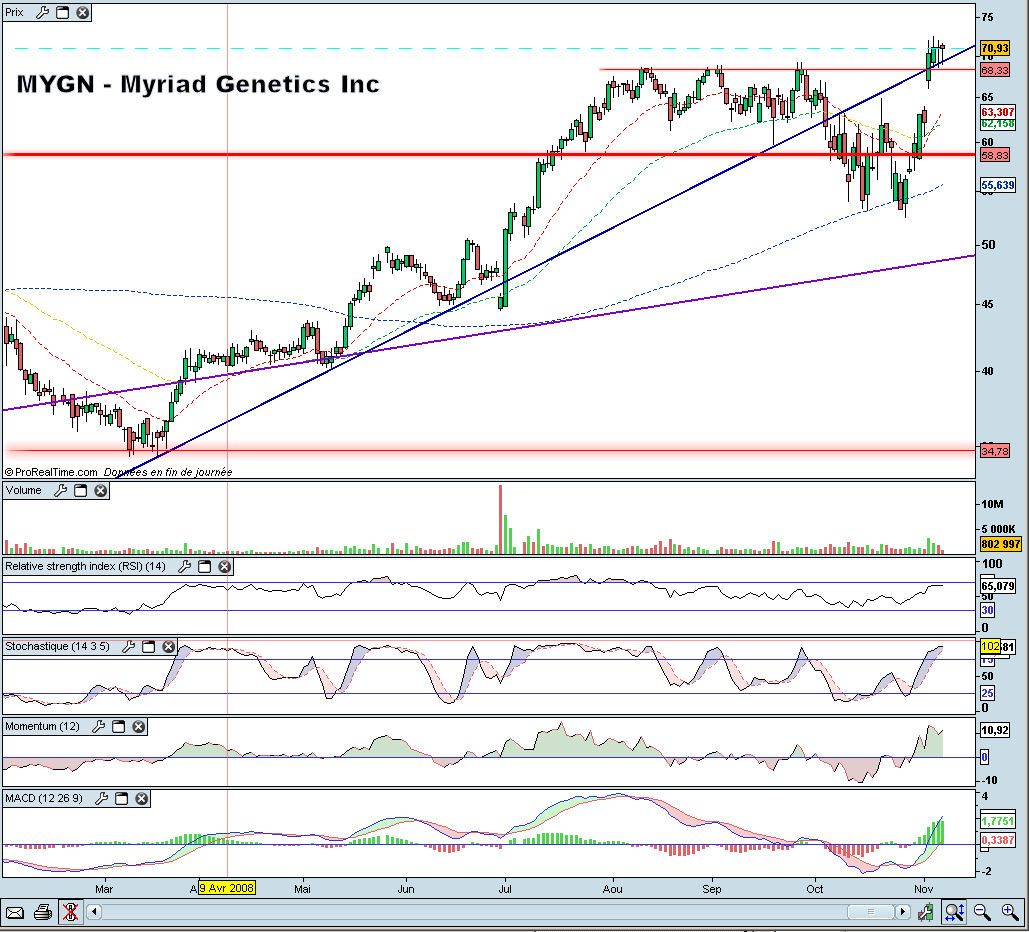Image resolution: width=1029 pixels, height=932 pixels.
Task: Click the red 68,33 resistance price label
Action: click(995, 70)
